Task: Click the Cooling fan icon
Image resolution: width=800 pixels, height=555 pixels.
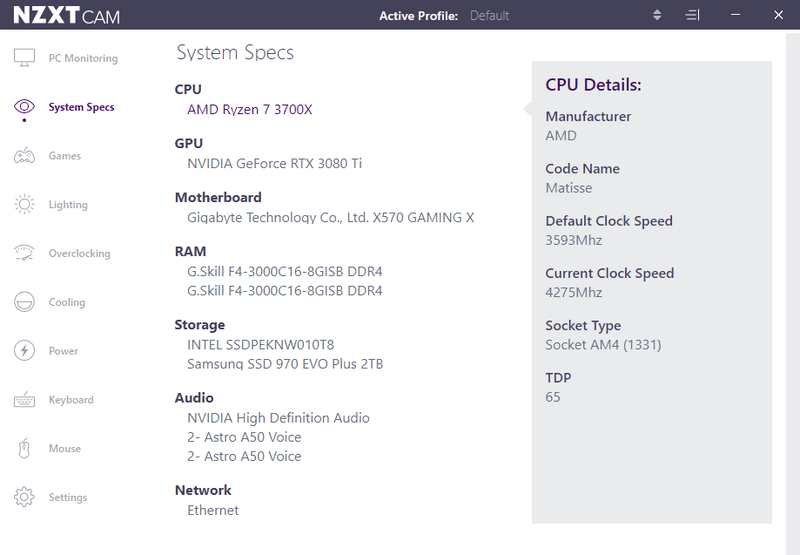Action: click(x=25, y=302)
